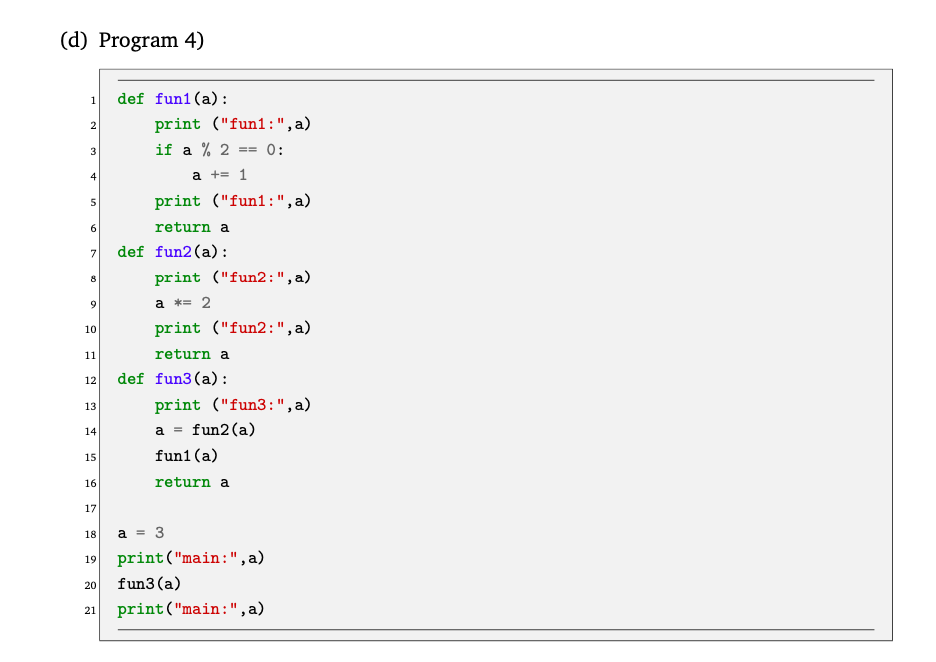936x662 pixels.
Task: Click the 'def fun1(a):' line
Action: click(173, 99)
